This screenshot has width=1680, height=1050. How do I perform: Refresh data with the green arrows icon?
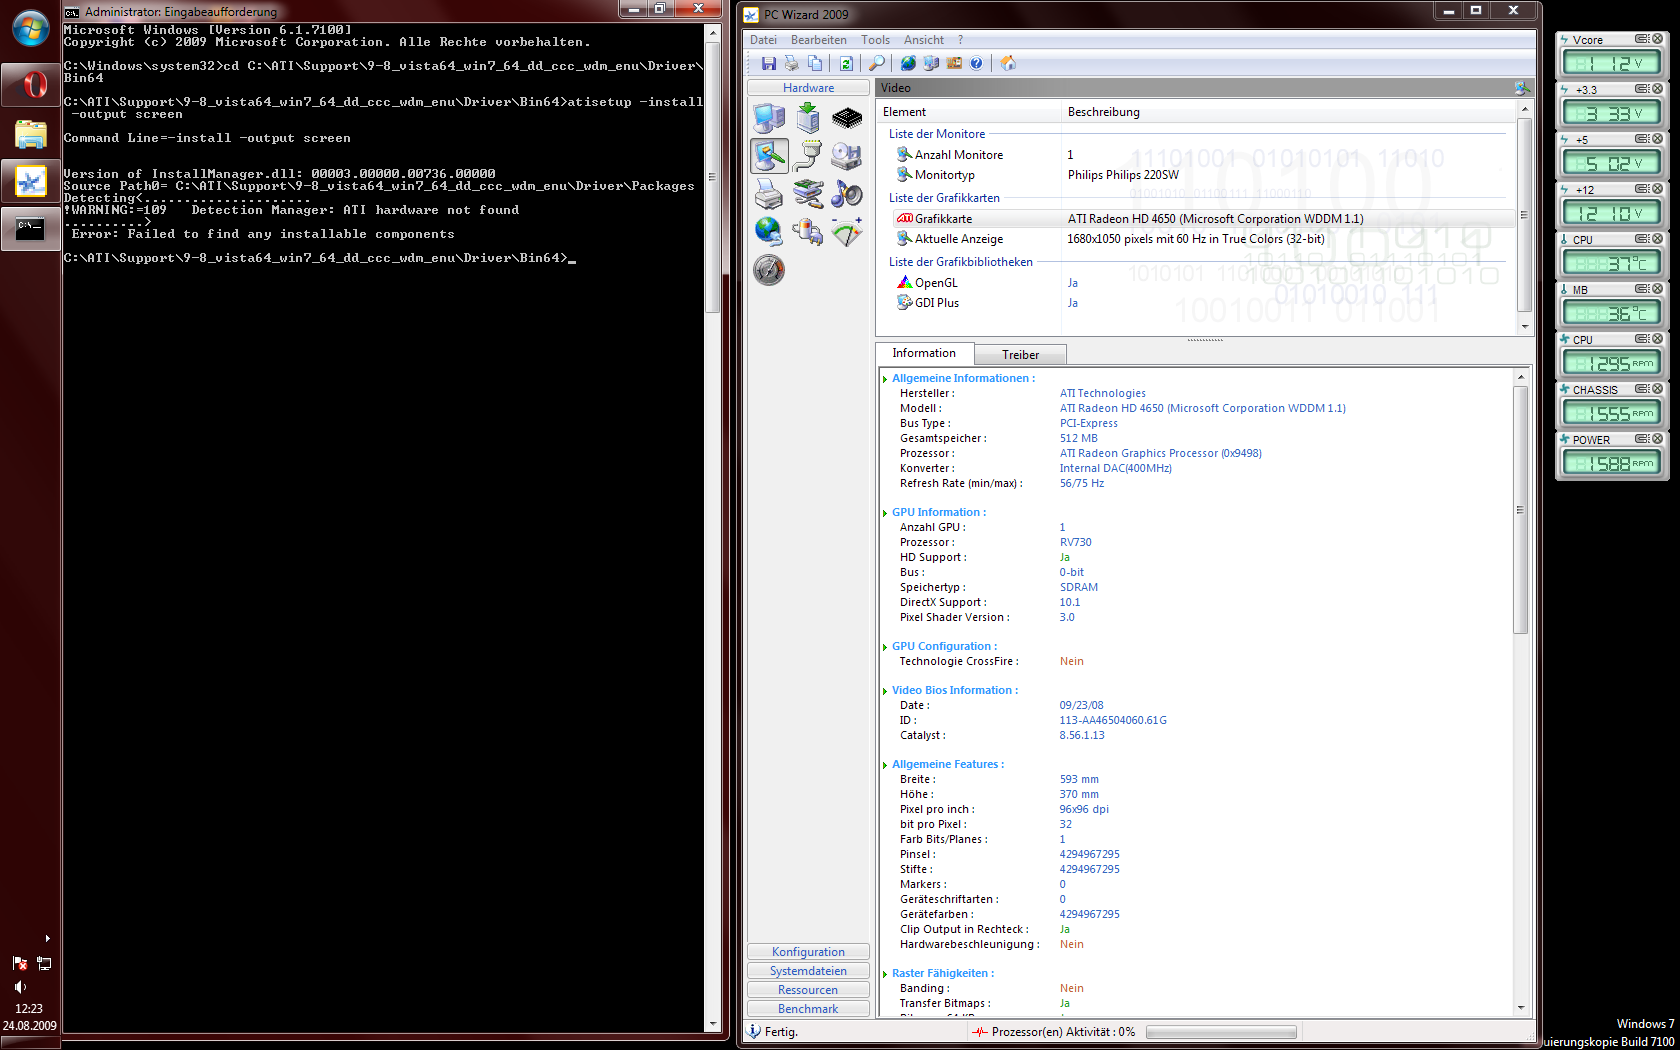point(846,63)
